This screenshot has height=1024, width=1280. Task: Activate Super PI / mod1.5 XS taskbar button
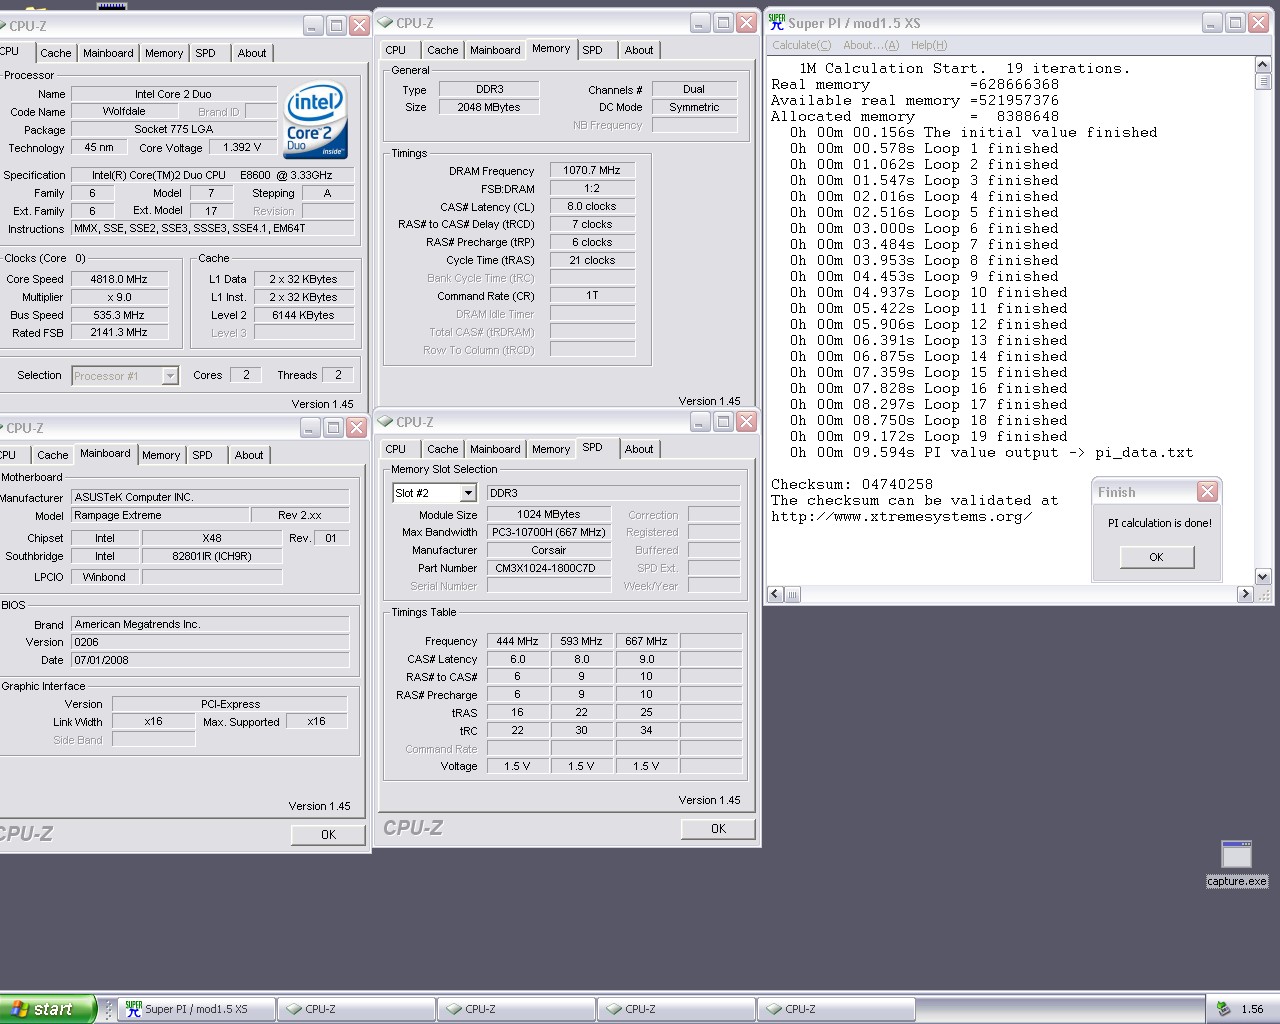click(196, 1009)
